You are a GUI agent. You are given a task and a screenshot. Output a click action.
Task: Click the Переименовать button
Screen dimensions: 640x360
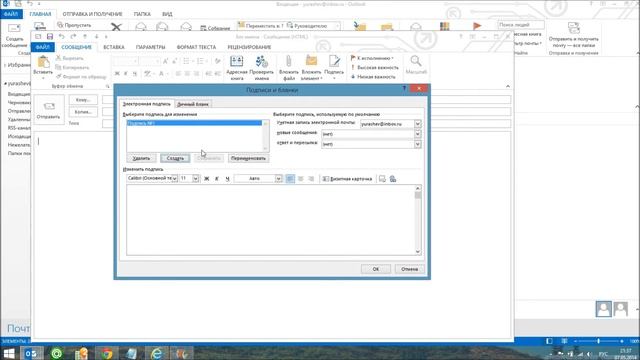point(248,158)
